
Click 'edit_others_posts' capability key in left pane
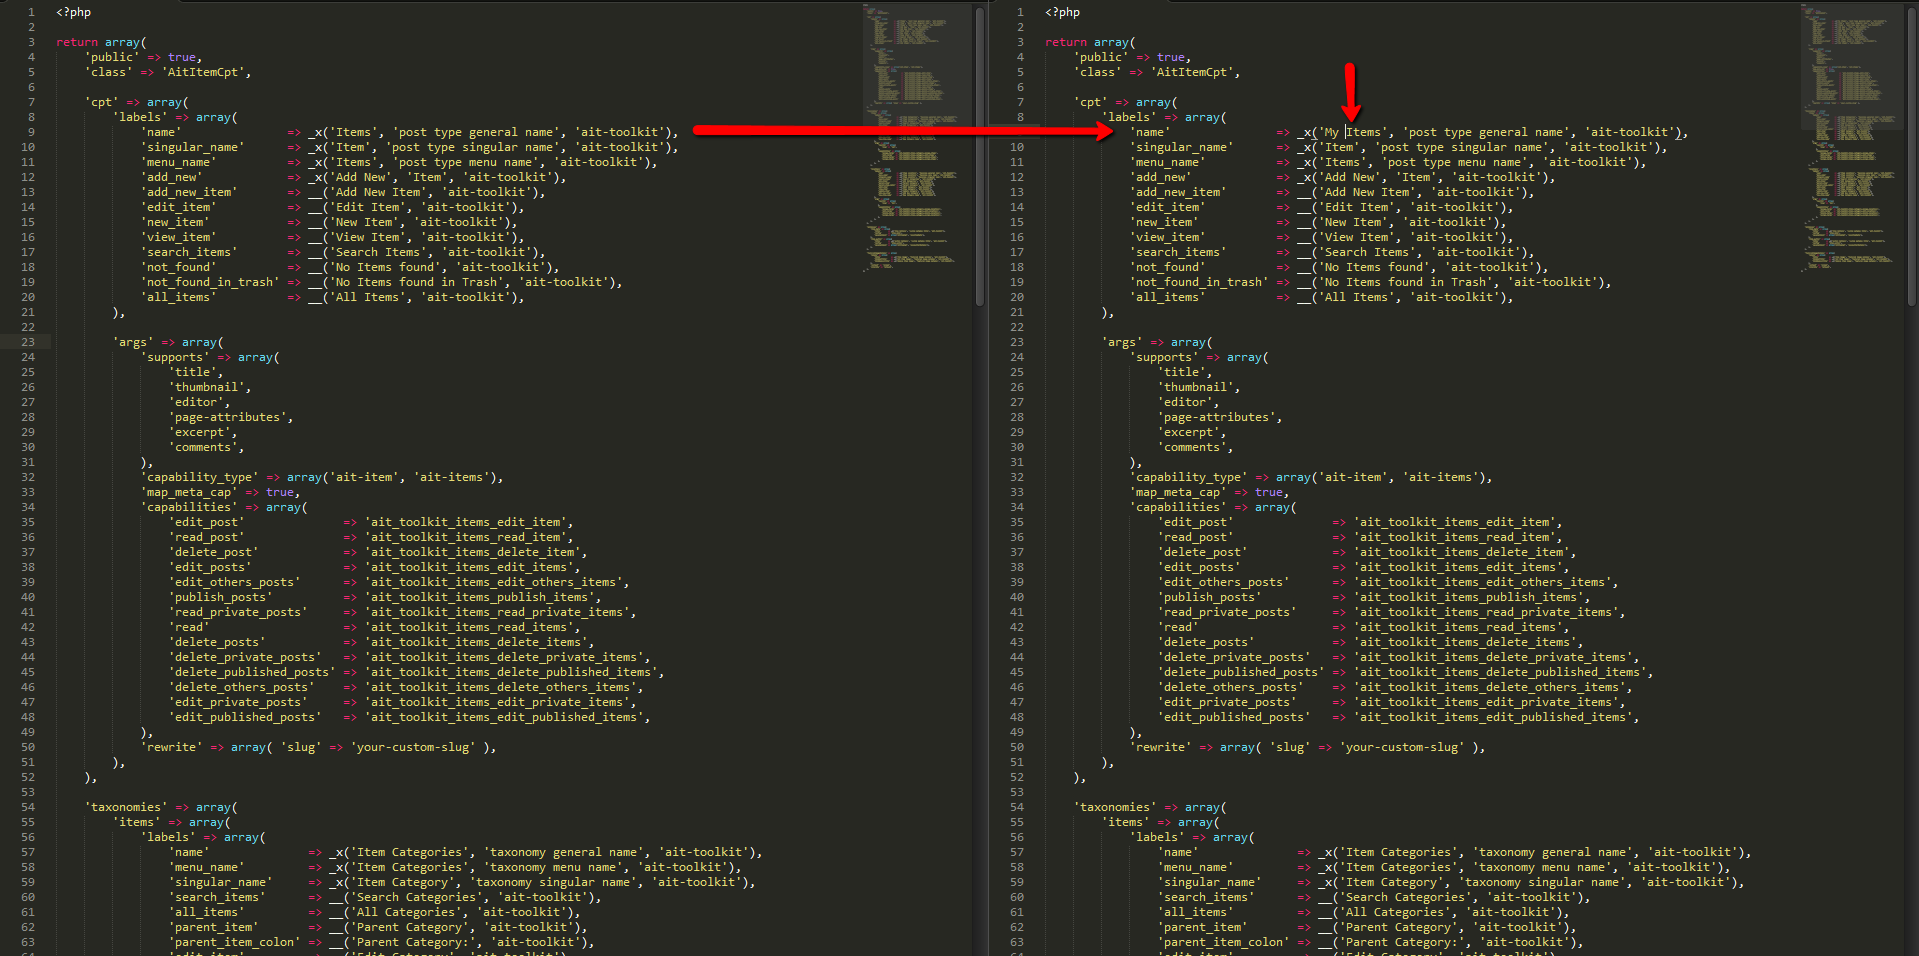click(x=234, y=582)
